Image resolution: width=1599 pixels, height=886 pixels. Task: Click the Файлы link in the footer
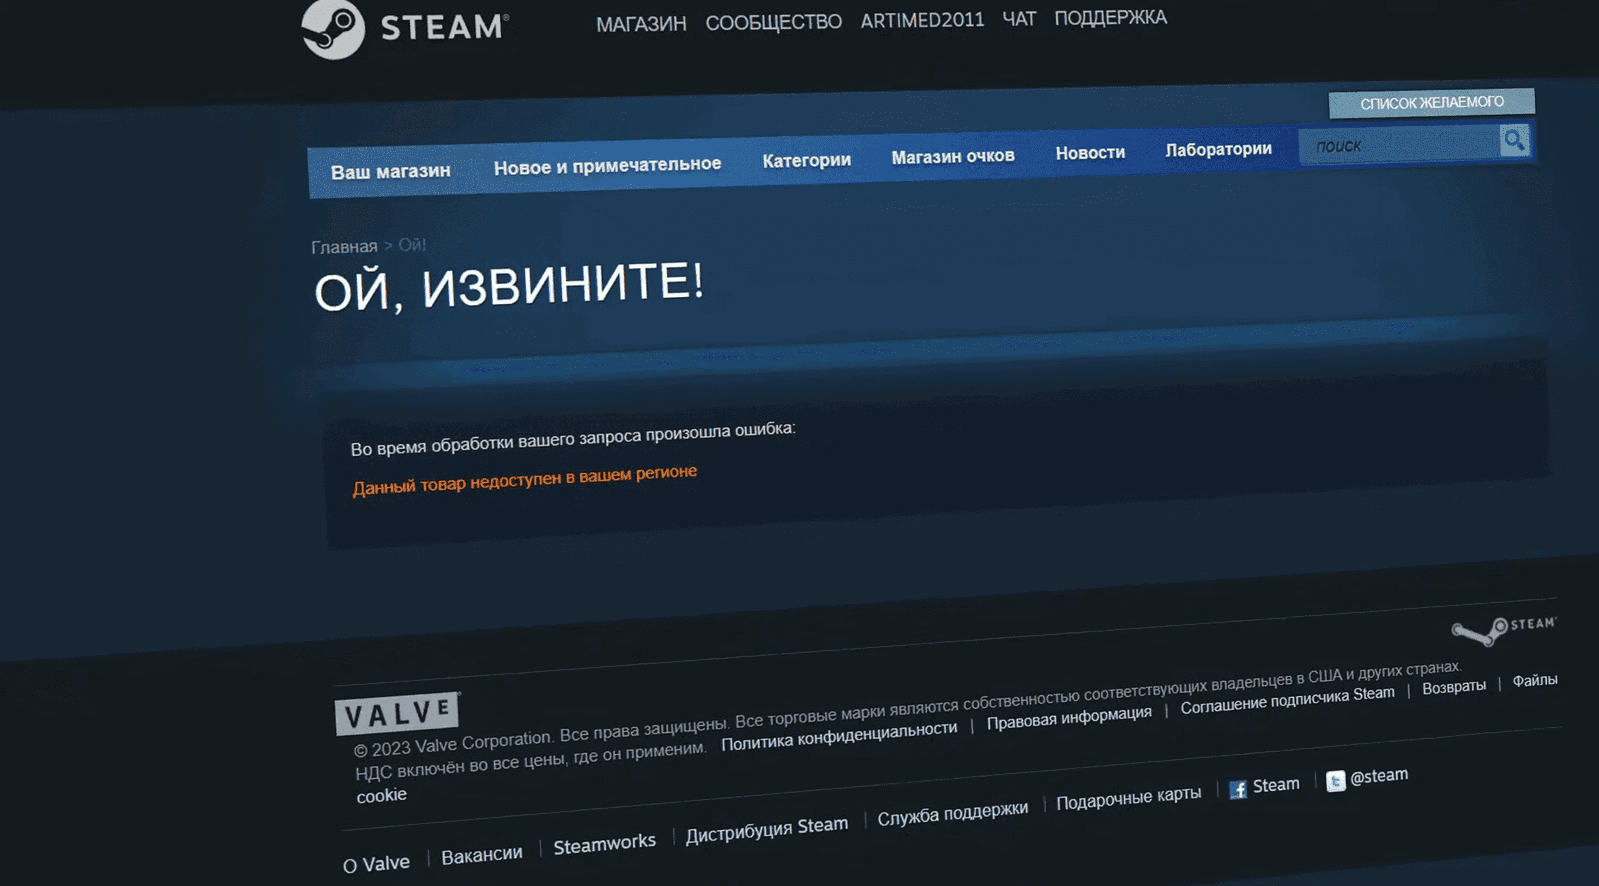1535,680
